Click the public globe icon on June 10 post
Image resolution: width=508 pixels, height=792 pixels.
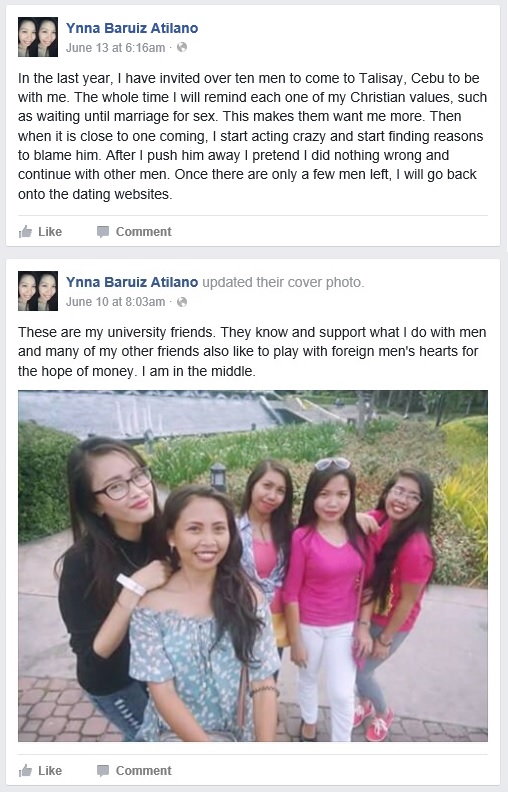(182, 302)
